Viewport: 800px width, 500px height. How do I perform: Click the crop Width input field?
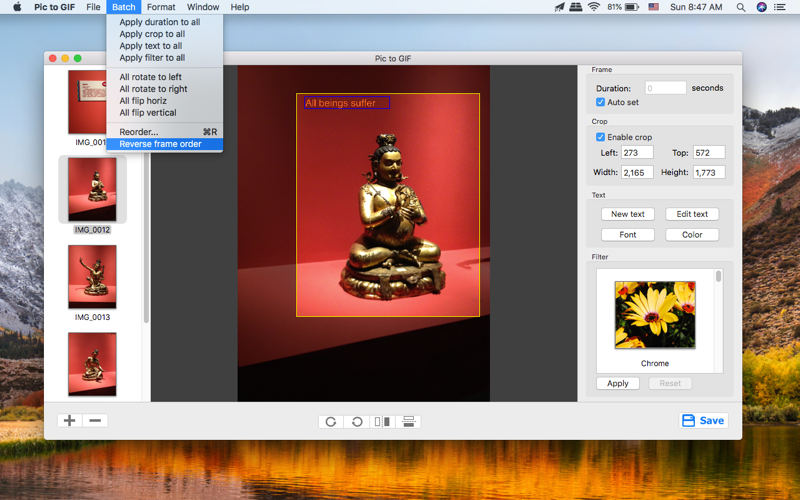(x=637, y=172)
